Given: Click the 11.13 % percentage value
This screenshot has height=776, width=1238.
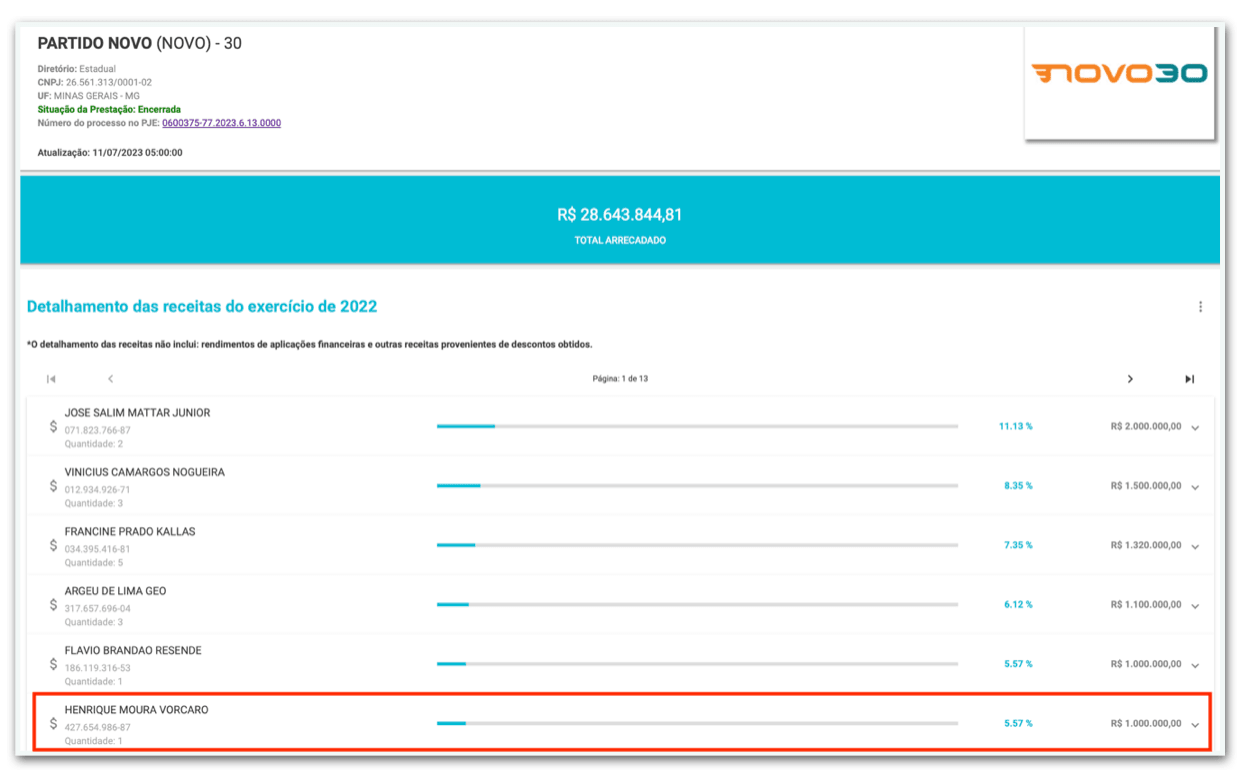Looking at the screenshot, I should click(x=1016, y=426).
